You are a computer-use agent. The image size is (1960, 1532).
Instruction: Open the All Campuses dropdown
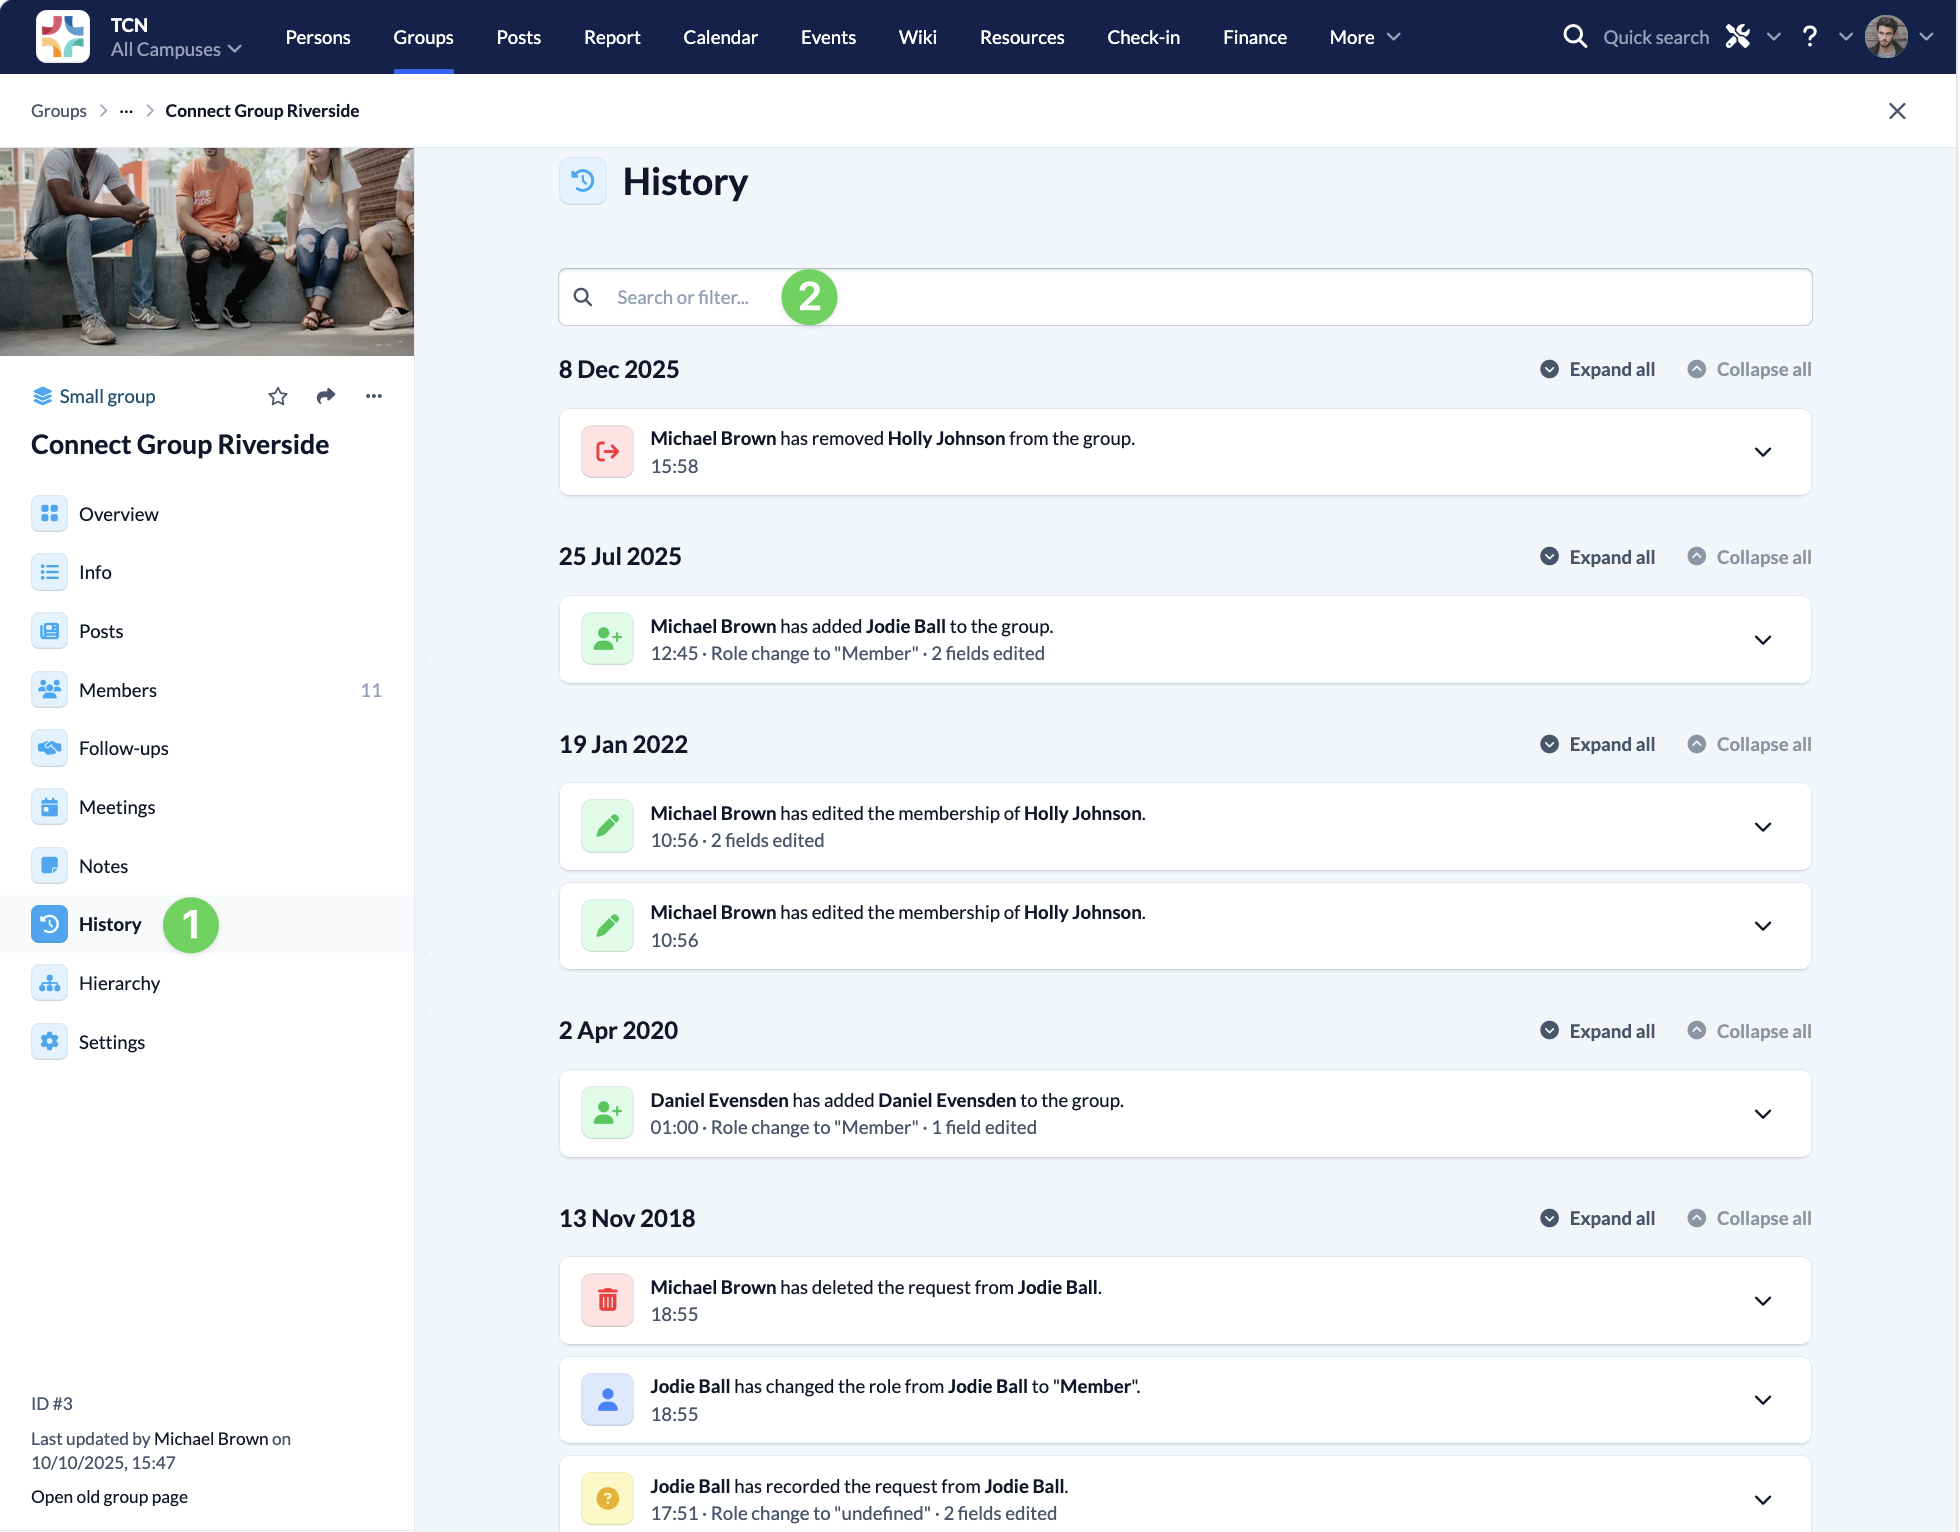[176, 50]
